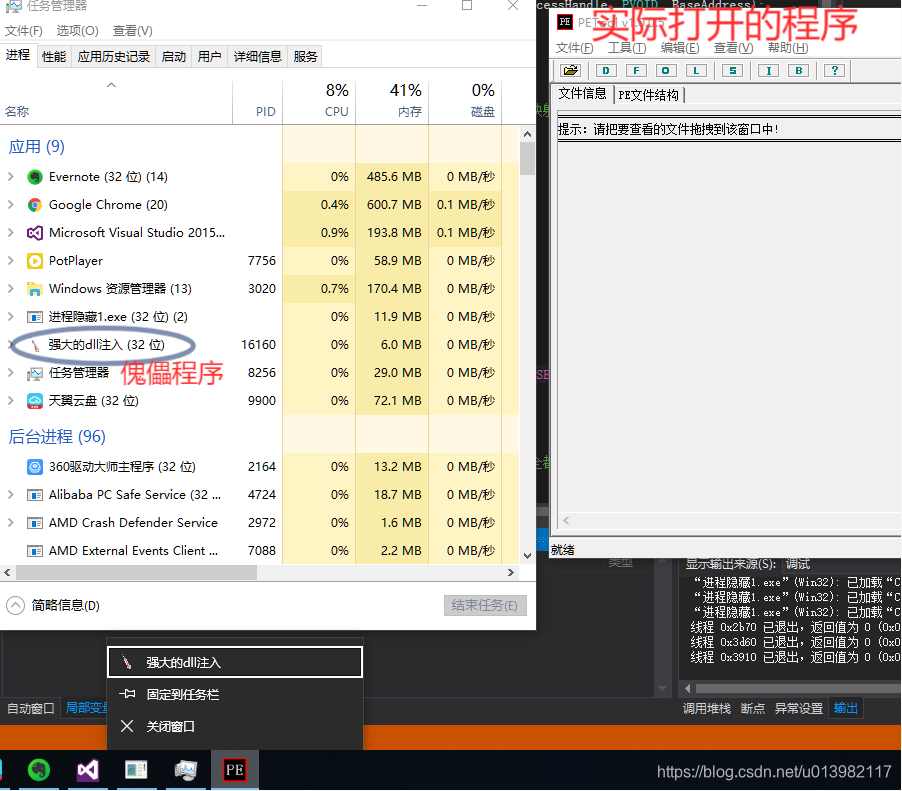Open the 编辑(E) menu in PETool
902x791 pixels.
tap(680, 48)
